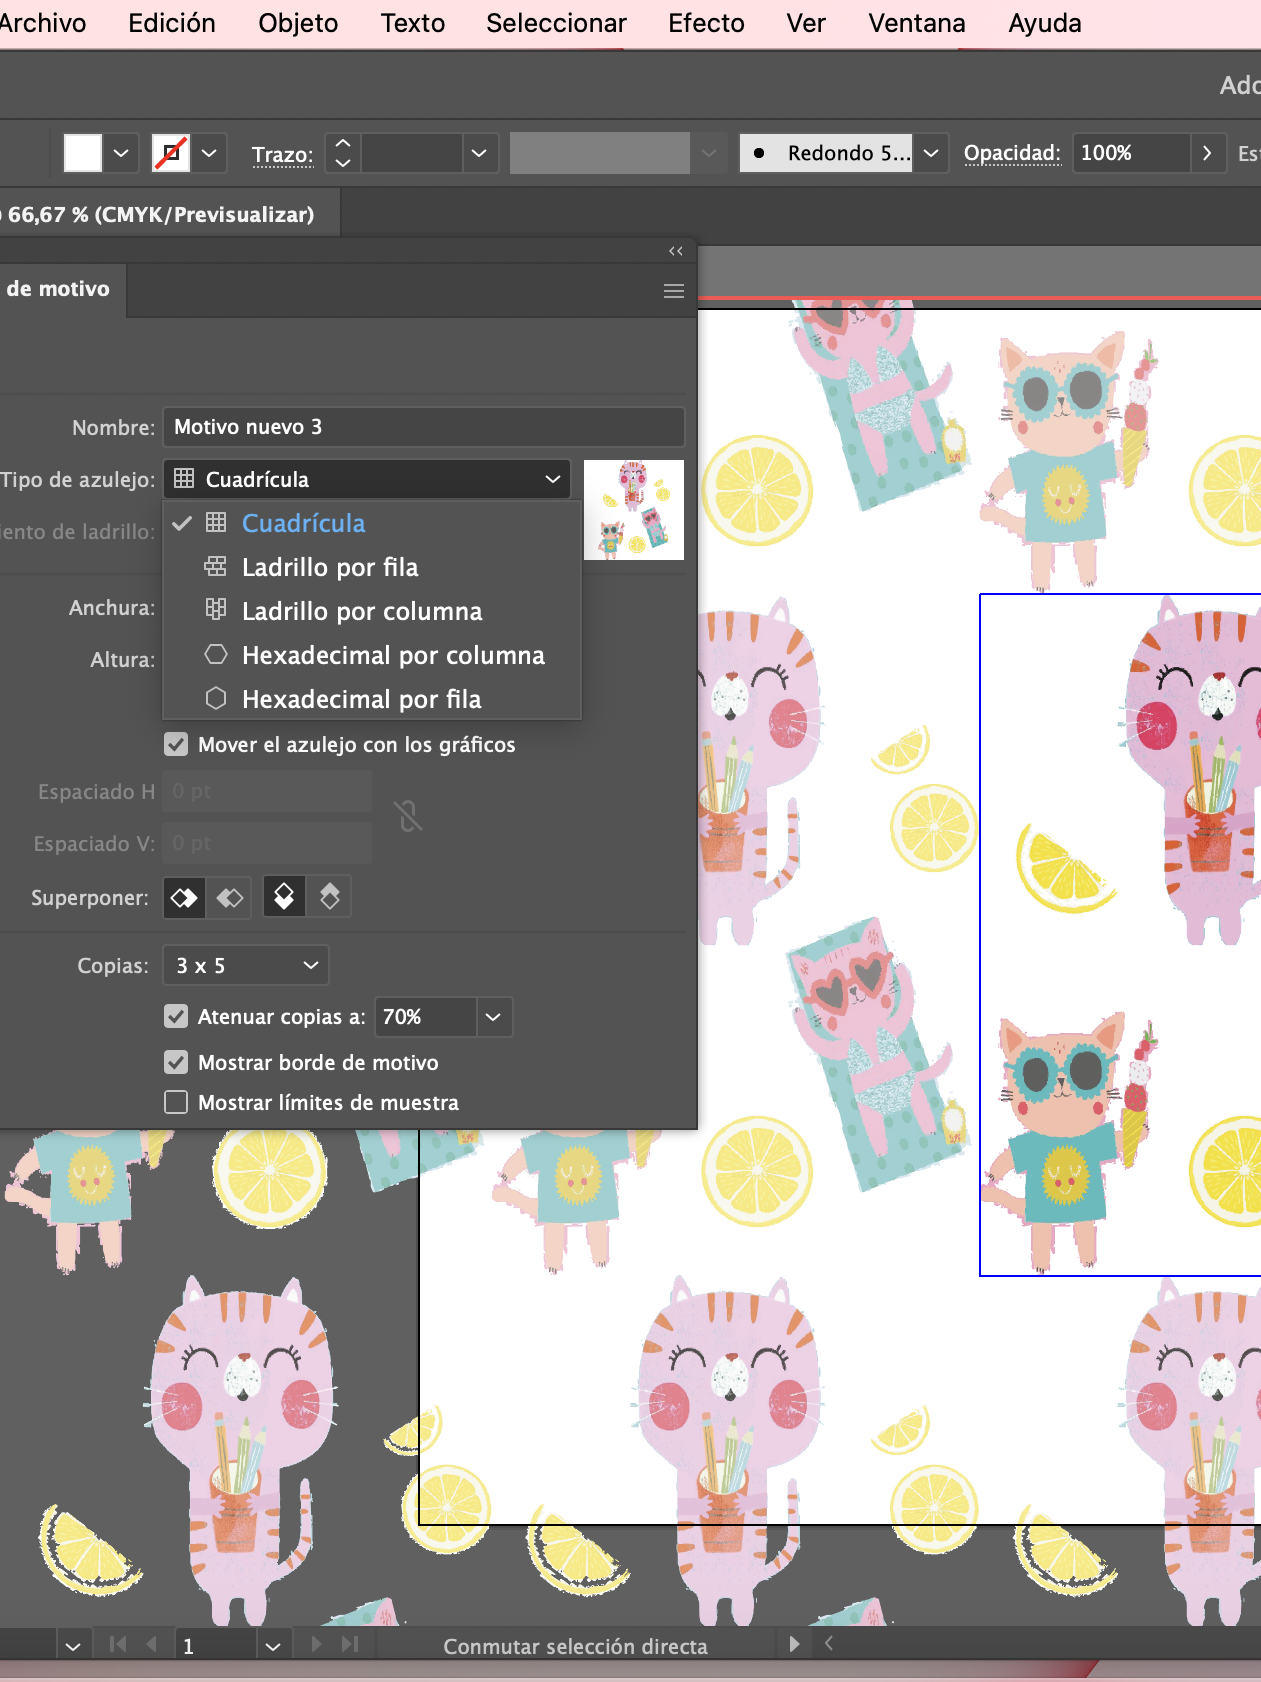Click the bottom-in-front overlap icon
The width and height of the screenshot is (1261, 1682).
coord(330,897)
